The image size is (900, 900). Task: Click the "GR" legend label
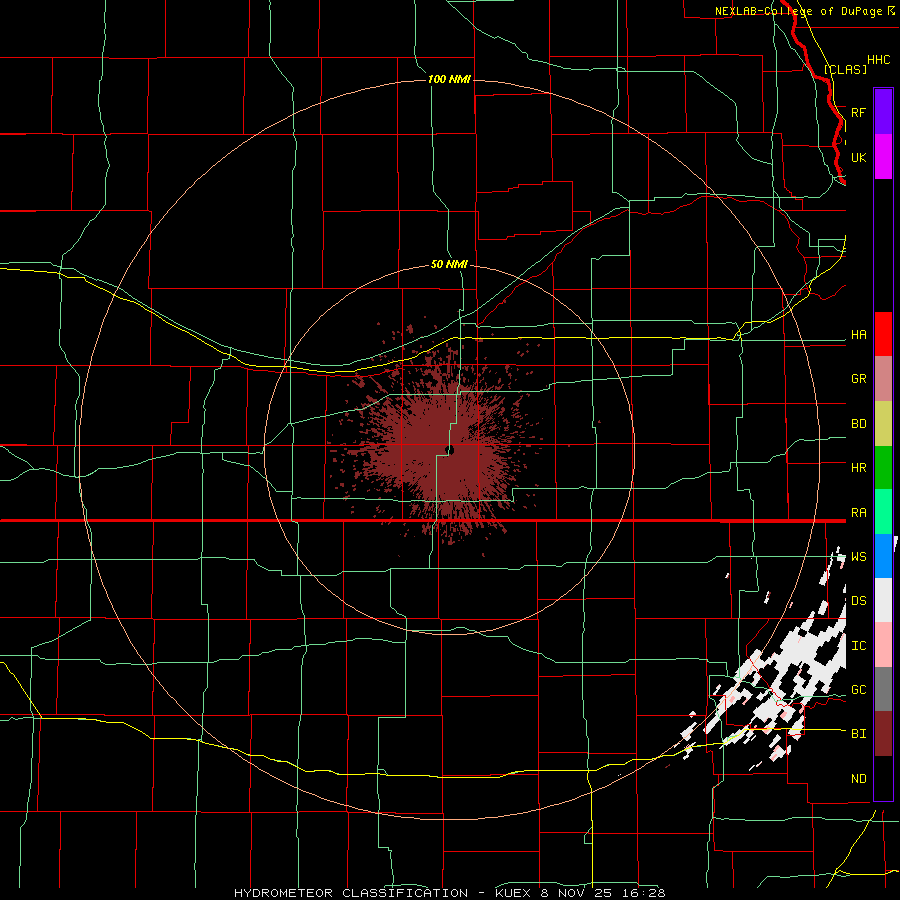[x=858, y=379]
